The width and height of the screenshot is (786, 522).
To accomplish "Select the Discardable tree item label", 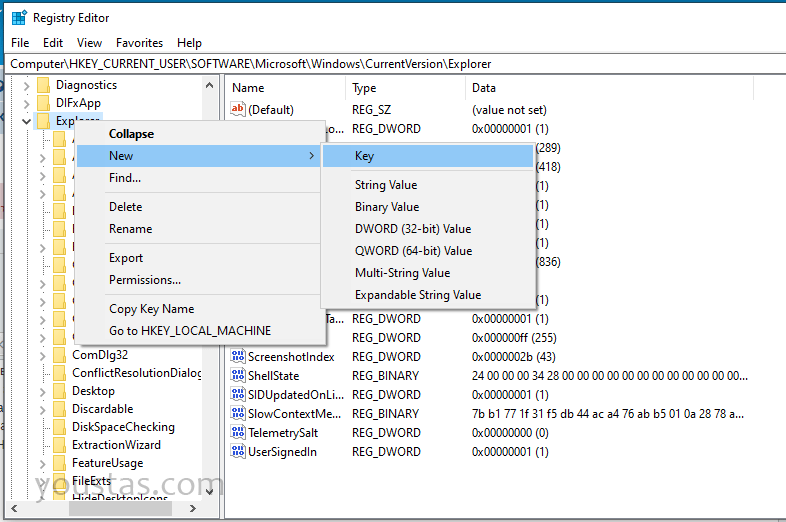I will (103, 409).
